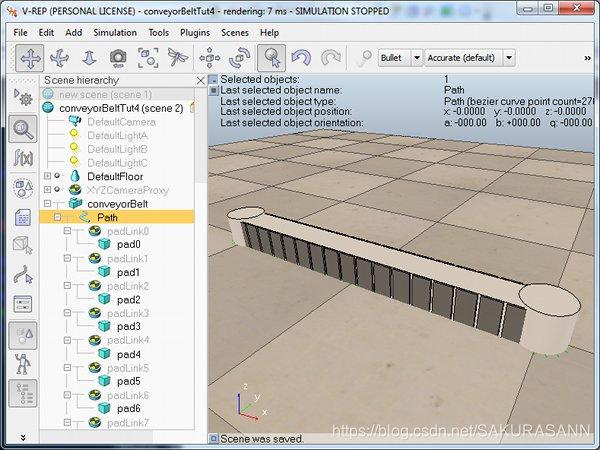Image resolution: width=600 pixels, height=450 pixels.
Task: Open the selection dialog icon
Action: point(23,304)
